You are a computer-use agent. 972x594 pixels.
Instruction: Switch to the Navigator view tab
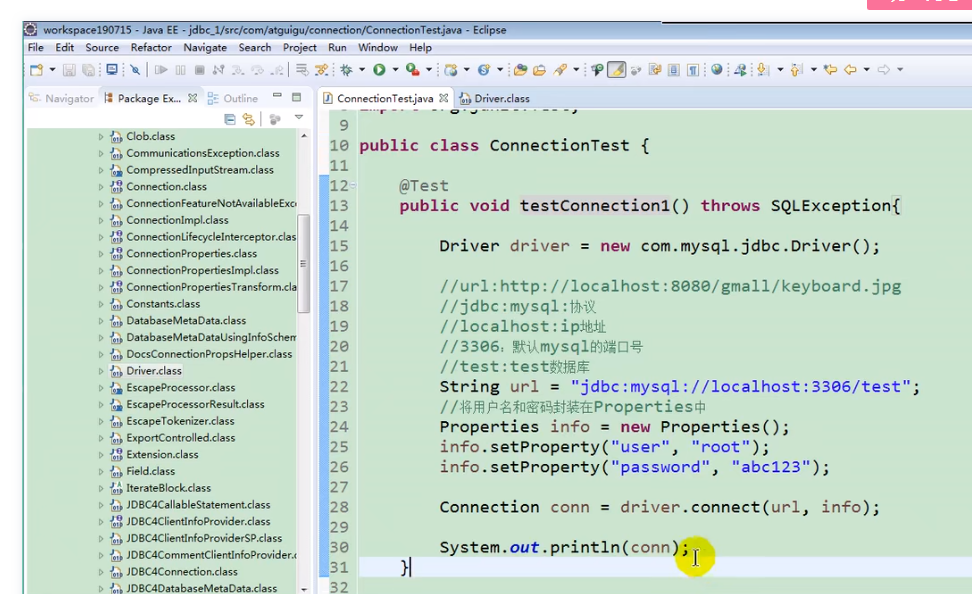(61, 99)
